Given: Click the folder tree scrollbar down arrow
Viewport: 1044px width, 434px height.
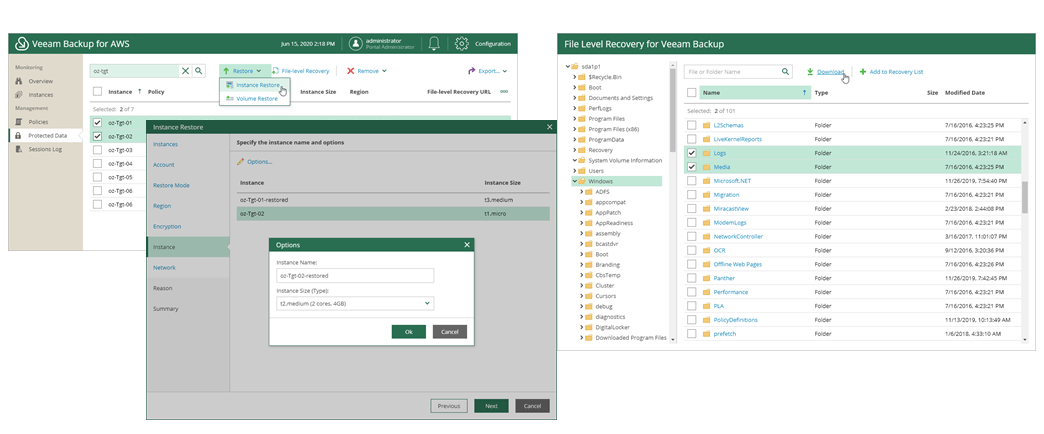Looking at the screenshot, I should coord(672,339).
